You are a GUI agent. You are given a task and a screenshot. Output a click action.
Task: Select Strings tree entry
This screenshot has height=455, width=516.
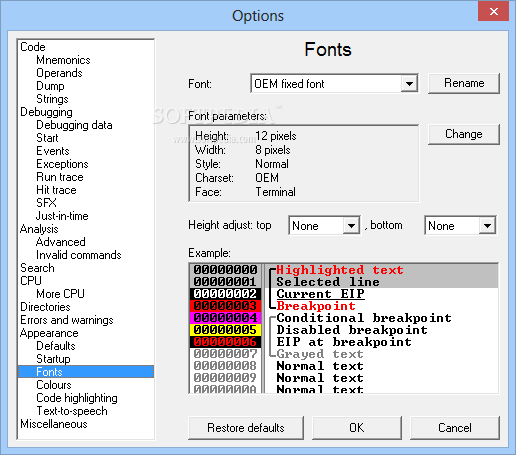coord(52,99)
